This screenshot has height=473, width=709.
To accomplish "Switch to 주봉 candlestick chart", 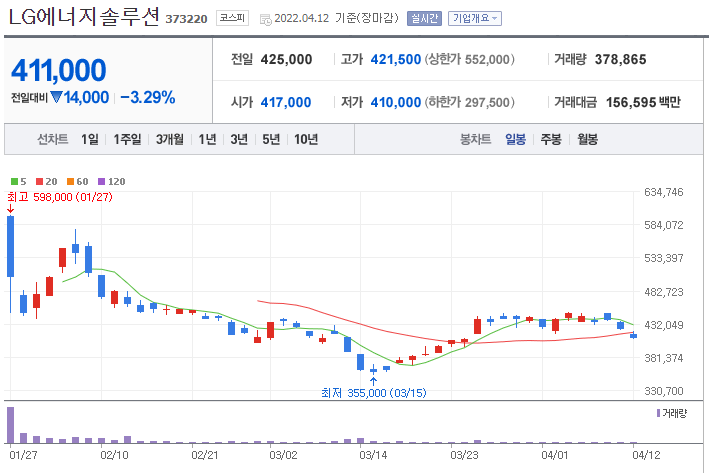I will (551, 139).
